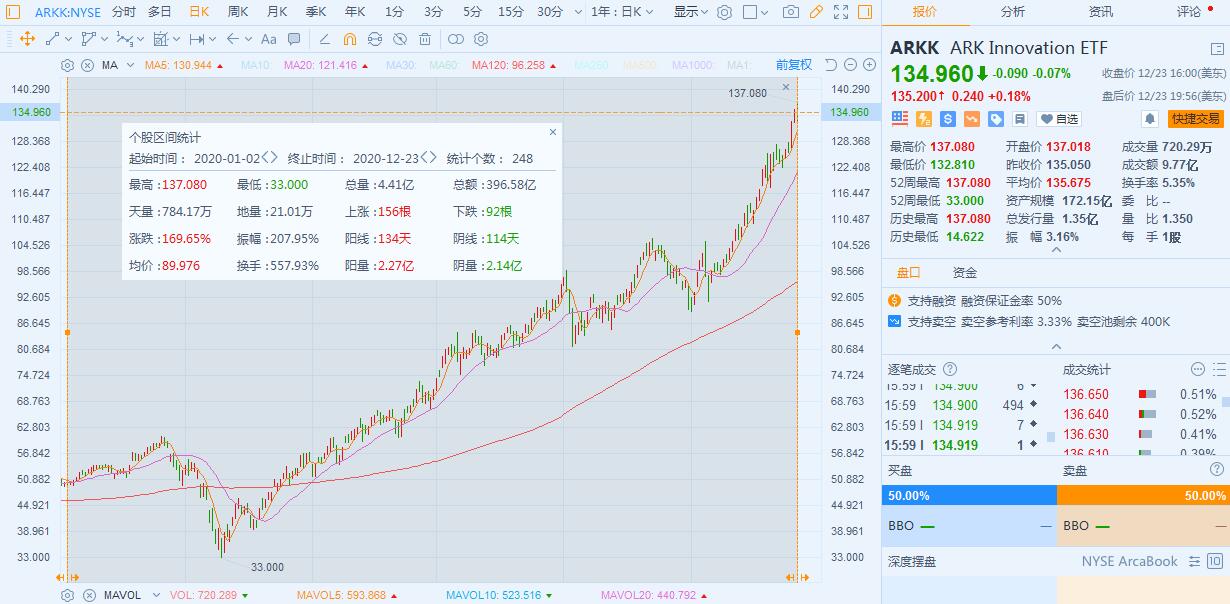Viewport: 1230px width, 604px height.
Task: Select the crosshair move cursor tool
Action: point(27,39)
